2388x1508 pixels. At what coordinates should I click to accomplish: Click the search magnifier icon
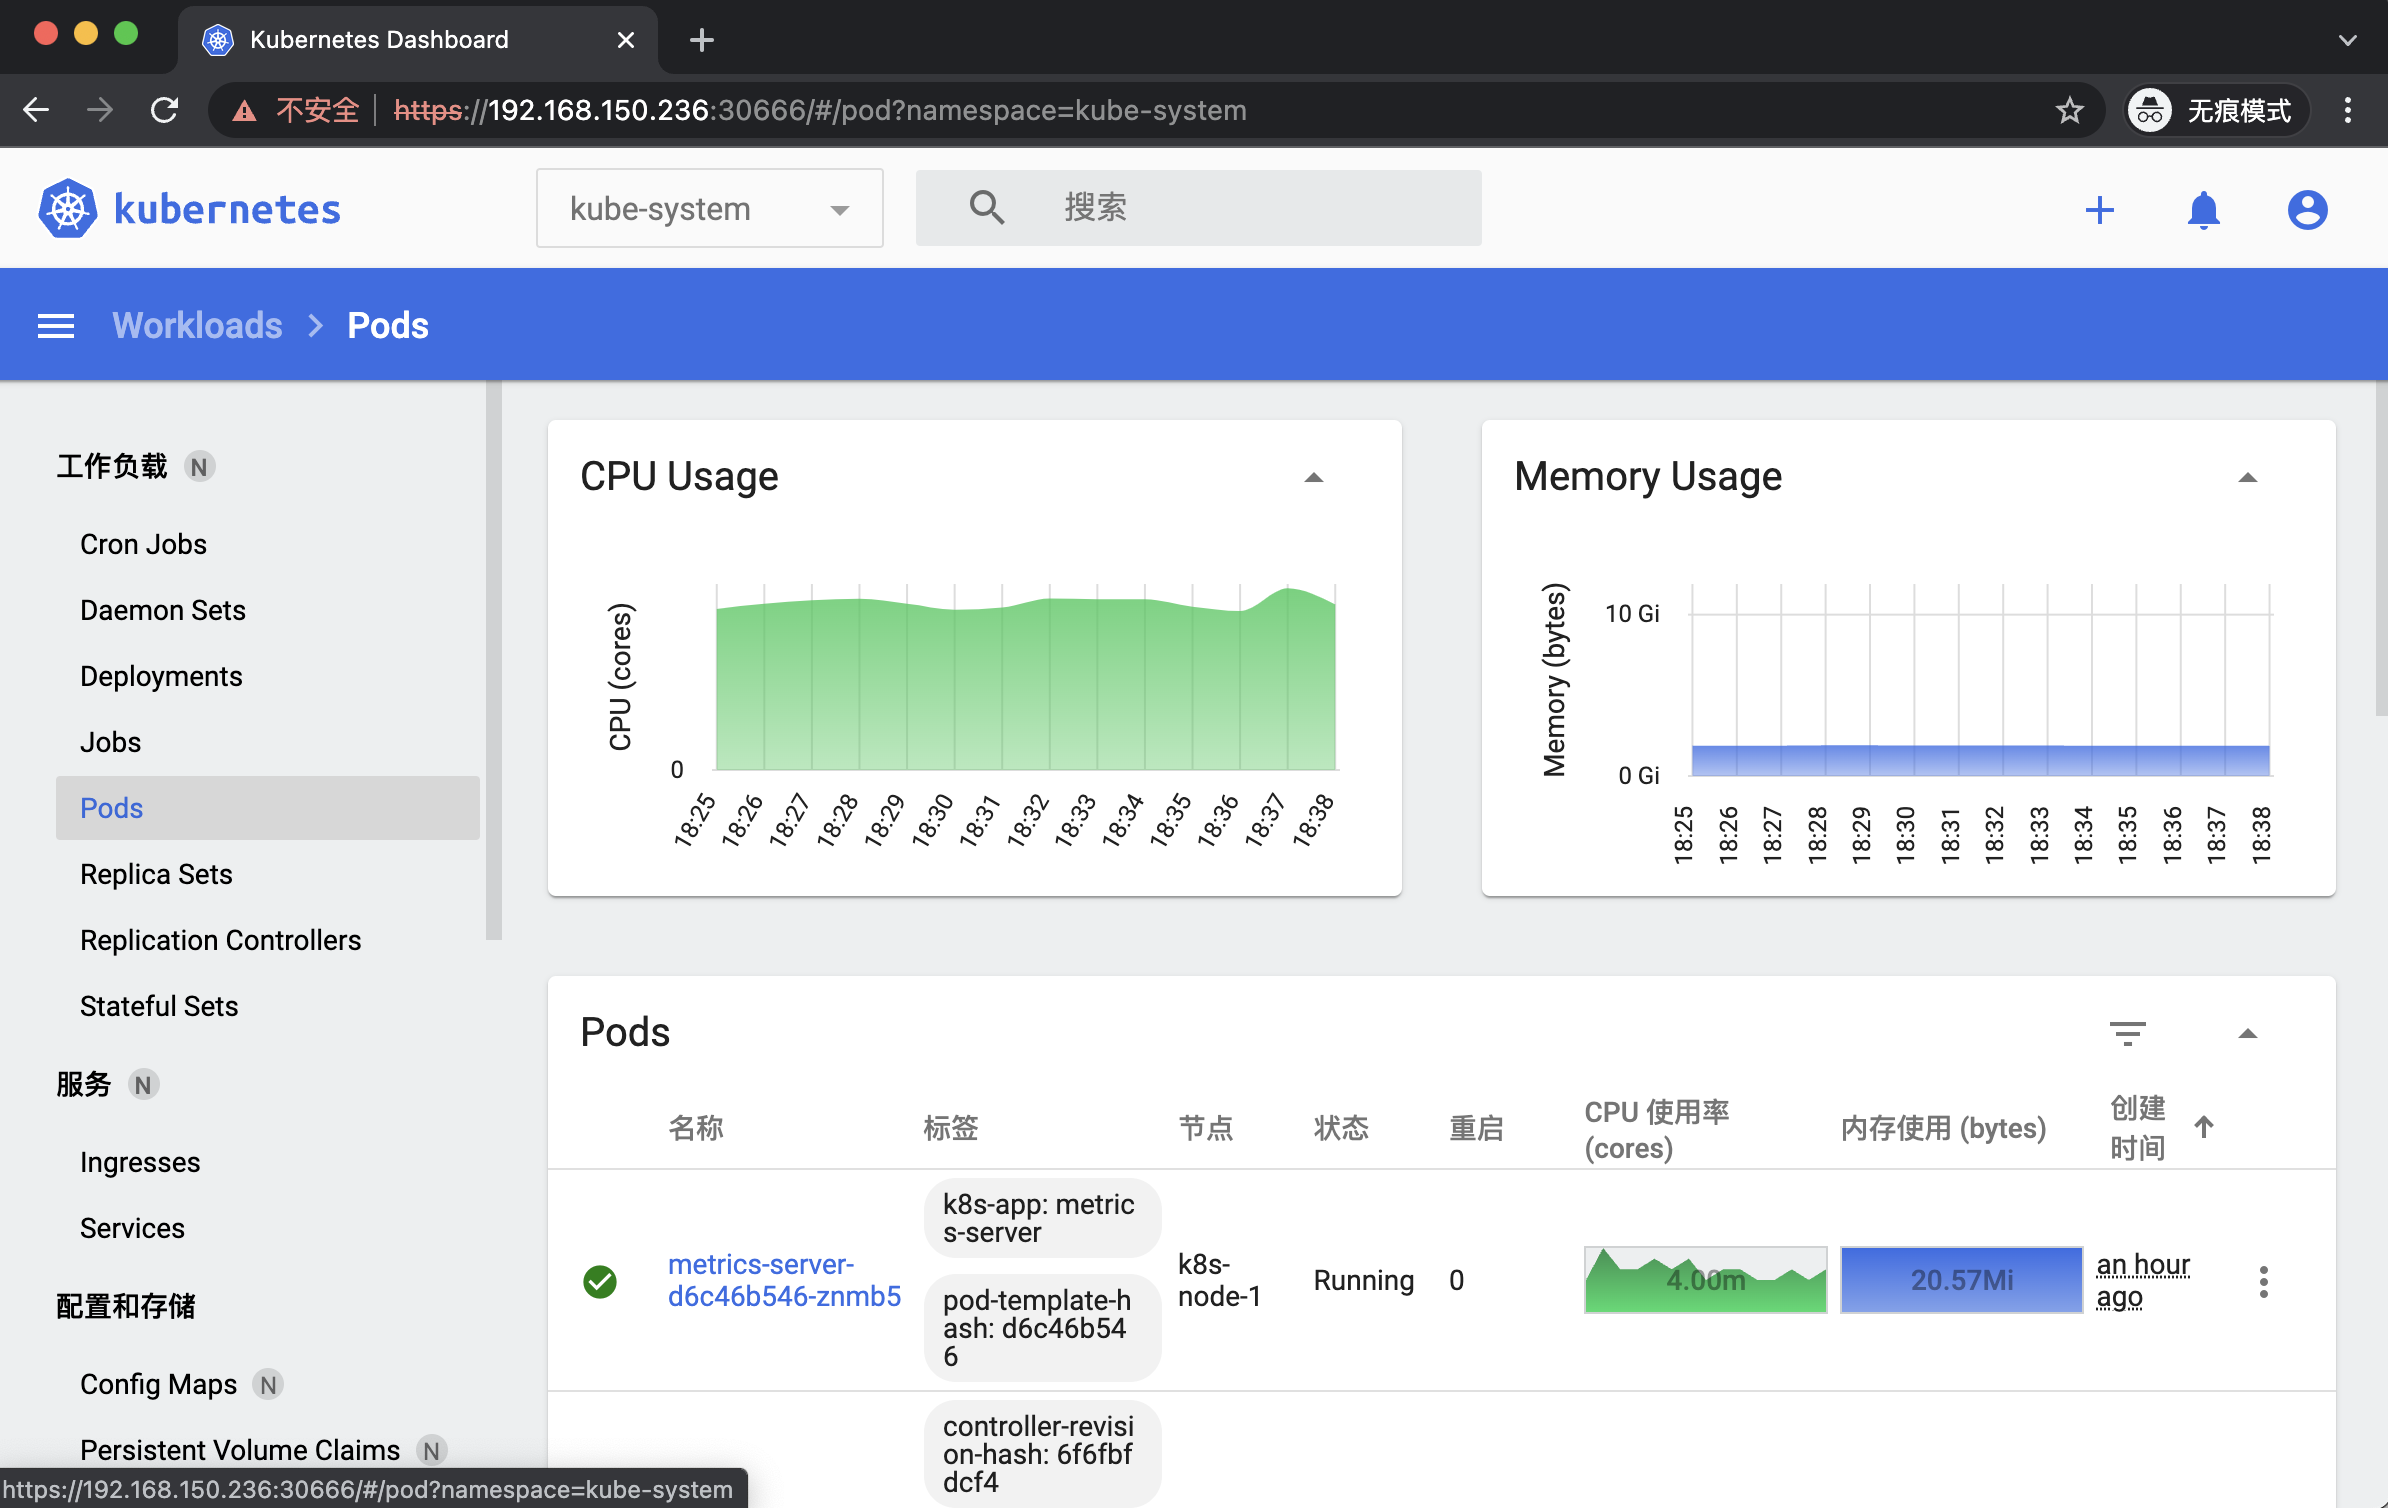click(x=986, y=208)
